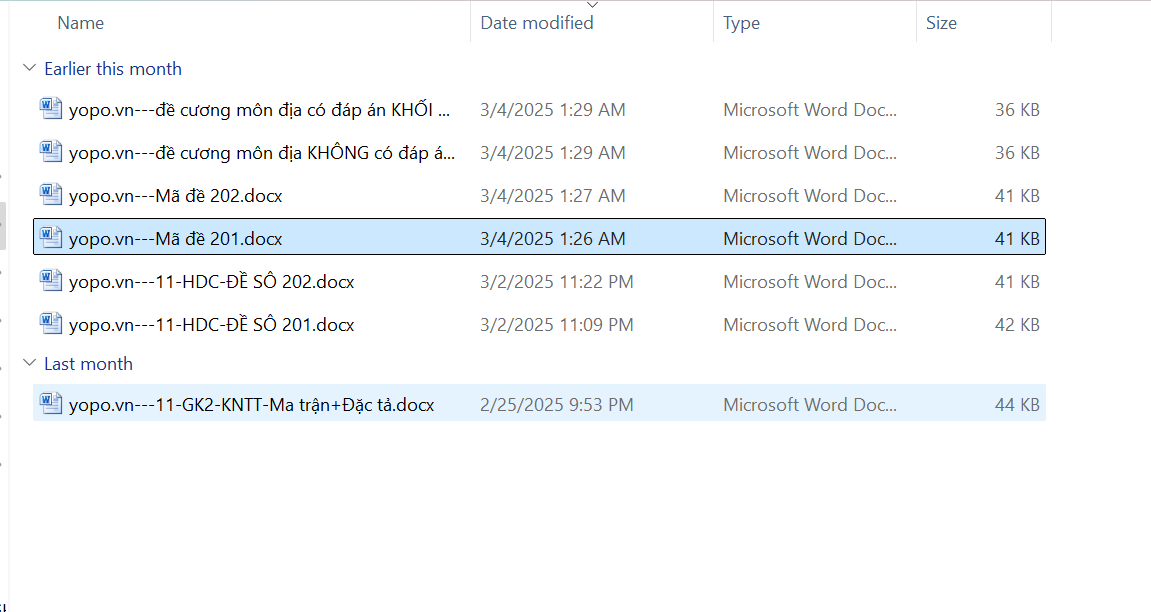The width and height of the screenshot is (1151, 612).
Task: Click Word icon of 'KHÔNG có đáp á' file
Action: [x=51, y=152]
